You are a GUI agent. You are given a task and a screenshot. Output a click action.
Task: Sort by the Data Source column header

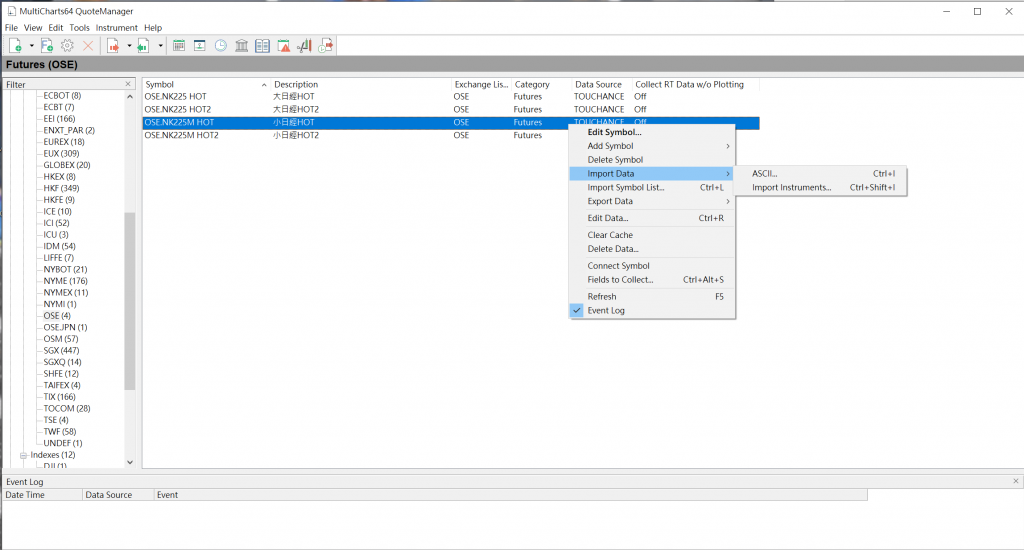601,84
